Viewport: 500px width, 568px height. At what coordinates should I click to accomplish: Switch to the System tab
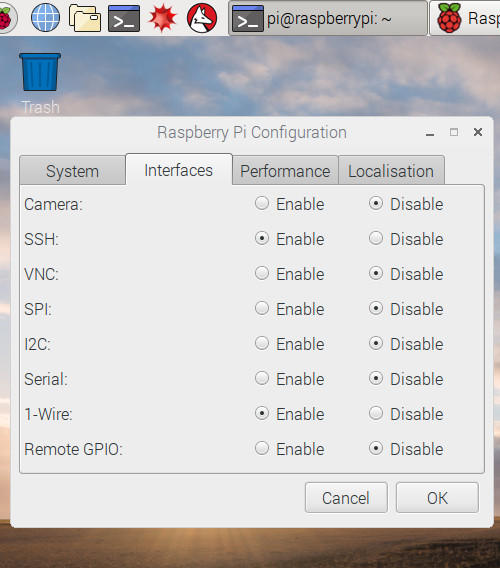[x=72, y=171]
